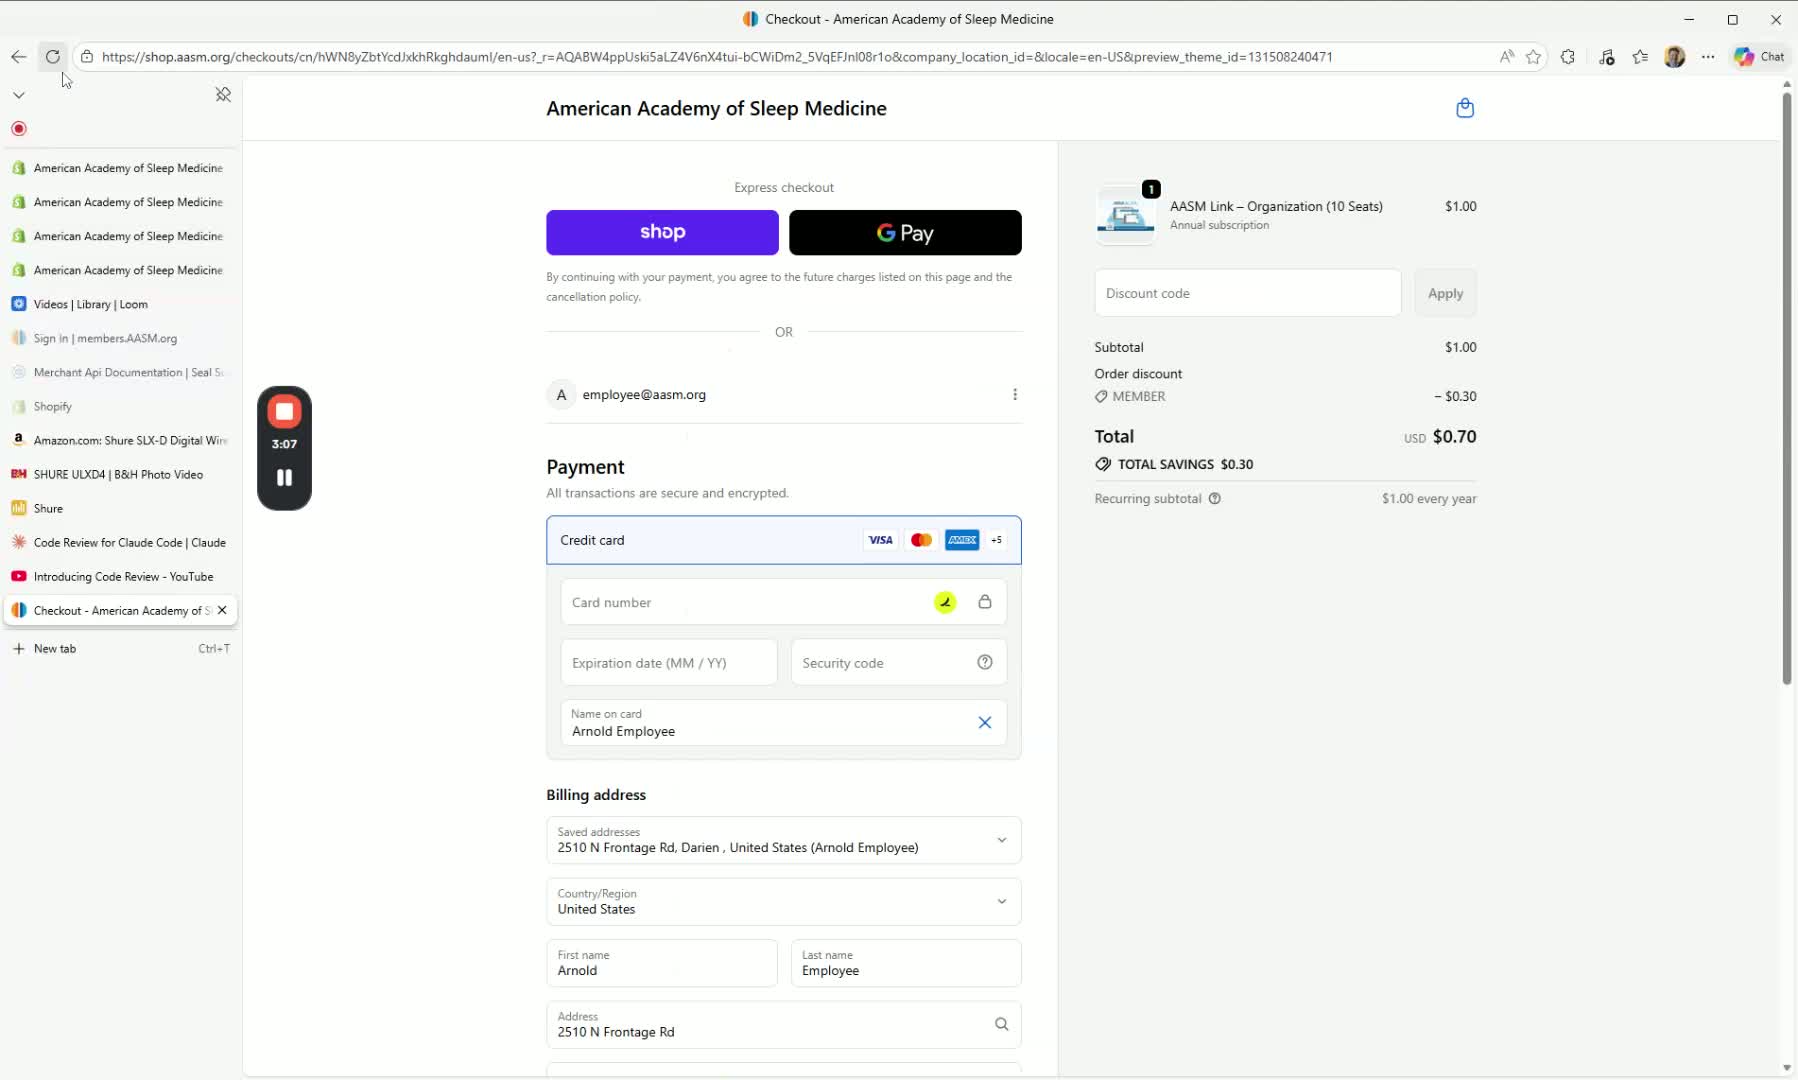Image resolution: width=1798 pixels, height=1080 pixels.
Task: Switch to Introducing Code Review - YouTube tab
Action: coord(121,576)
